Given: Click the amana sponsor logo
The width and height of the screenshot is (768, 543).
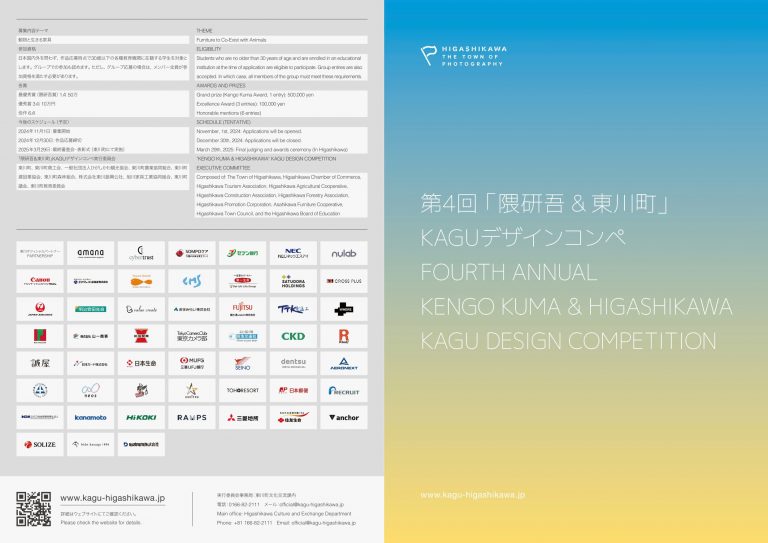Looking at the screenshot, I should [x=91, y=254].
